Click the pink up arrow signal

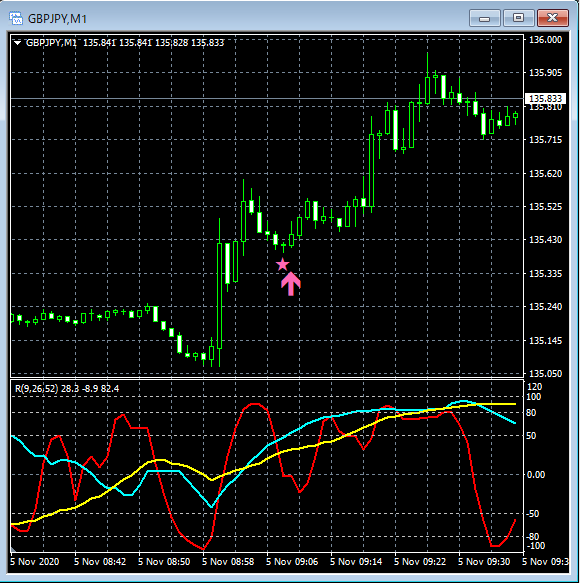[x=291, y=284]
